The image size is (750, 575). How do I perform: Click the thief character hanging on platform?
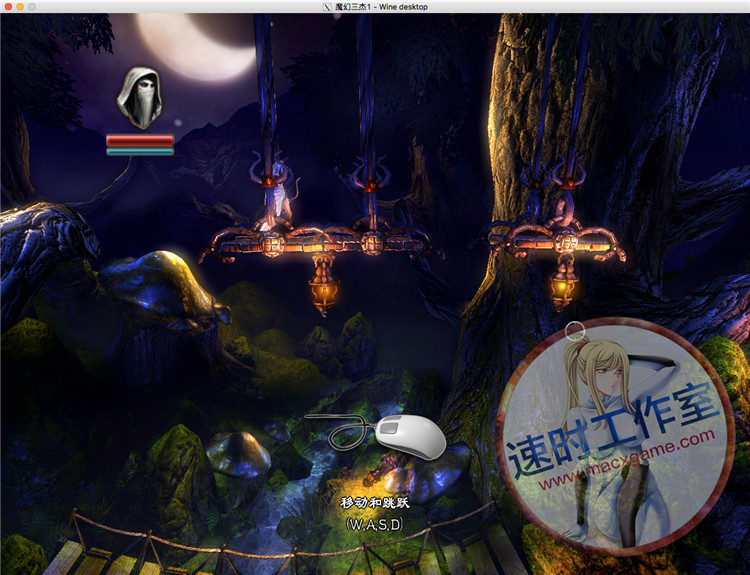click(x=280, y=196)
